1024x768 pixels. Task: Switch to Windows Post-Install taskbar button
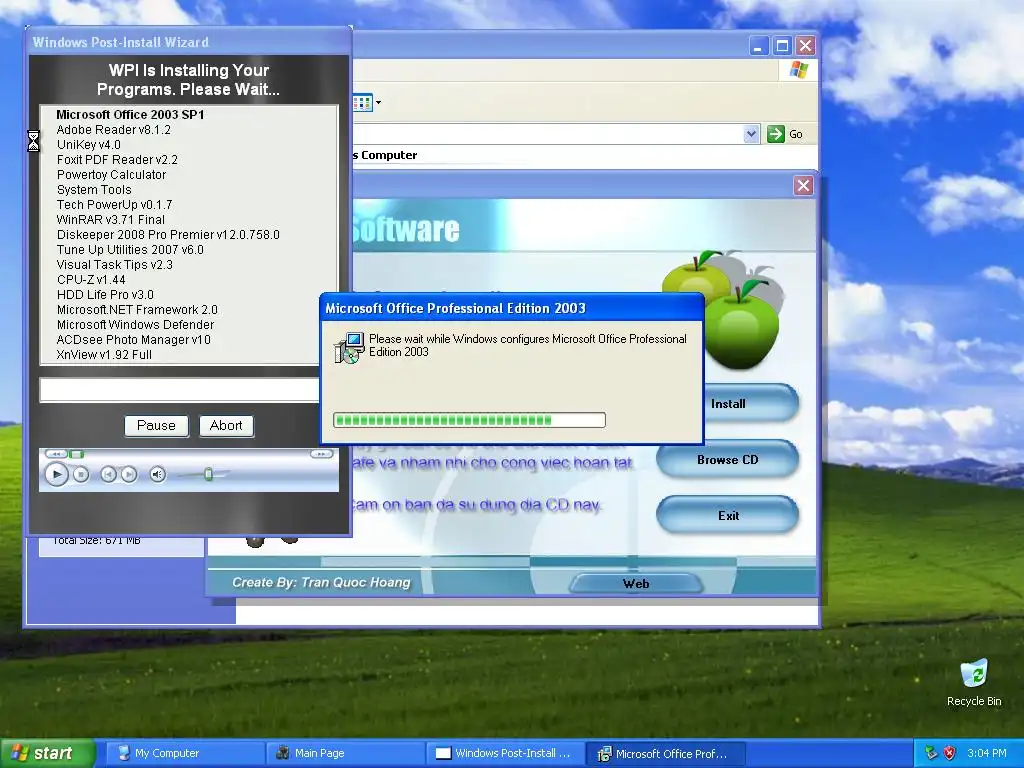pos(505,754)
